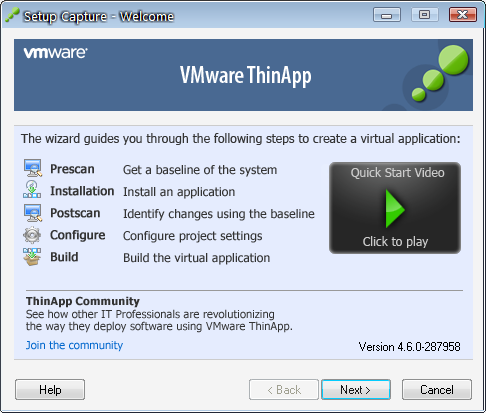This screenshot has height=413, width=486.
Task: Click the Prescan monitor icon
Action: point(33,168)
